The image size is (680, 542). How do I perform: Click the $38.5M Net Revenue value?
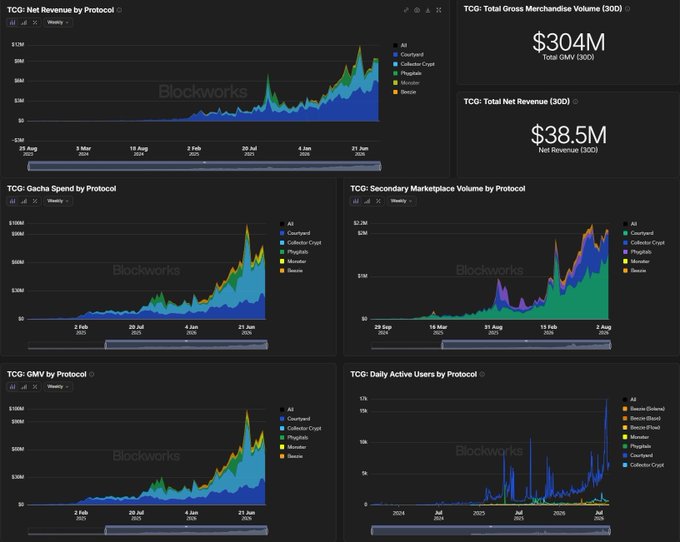(x=569, y=135)
